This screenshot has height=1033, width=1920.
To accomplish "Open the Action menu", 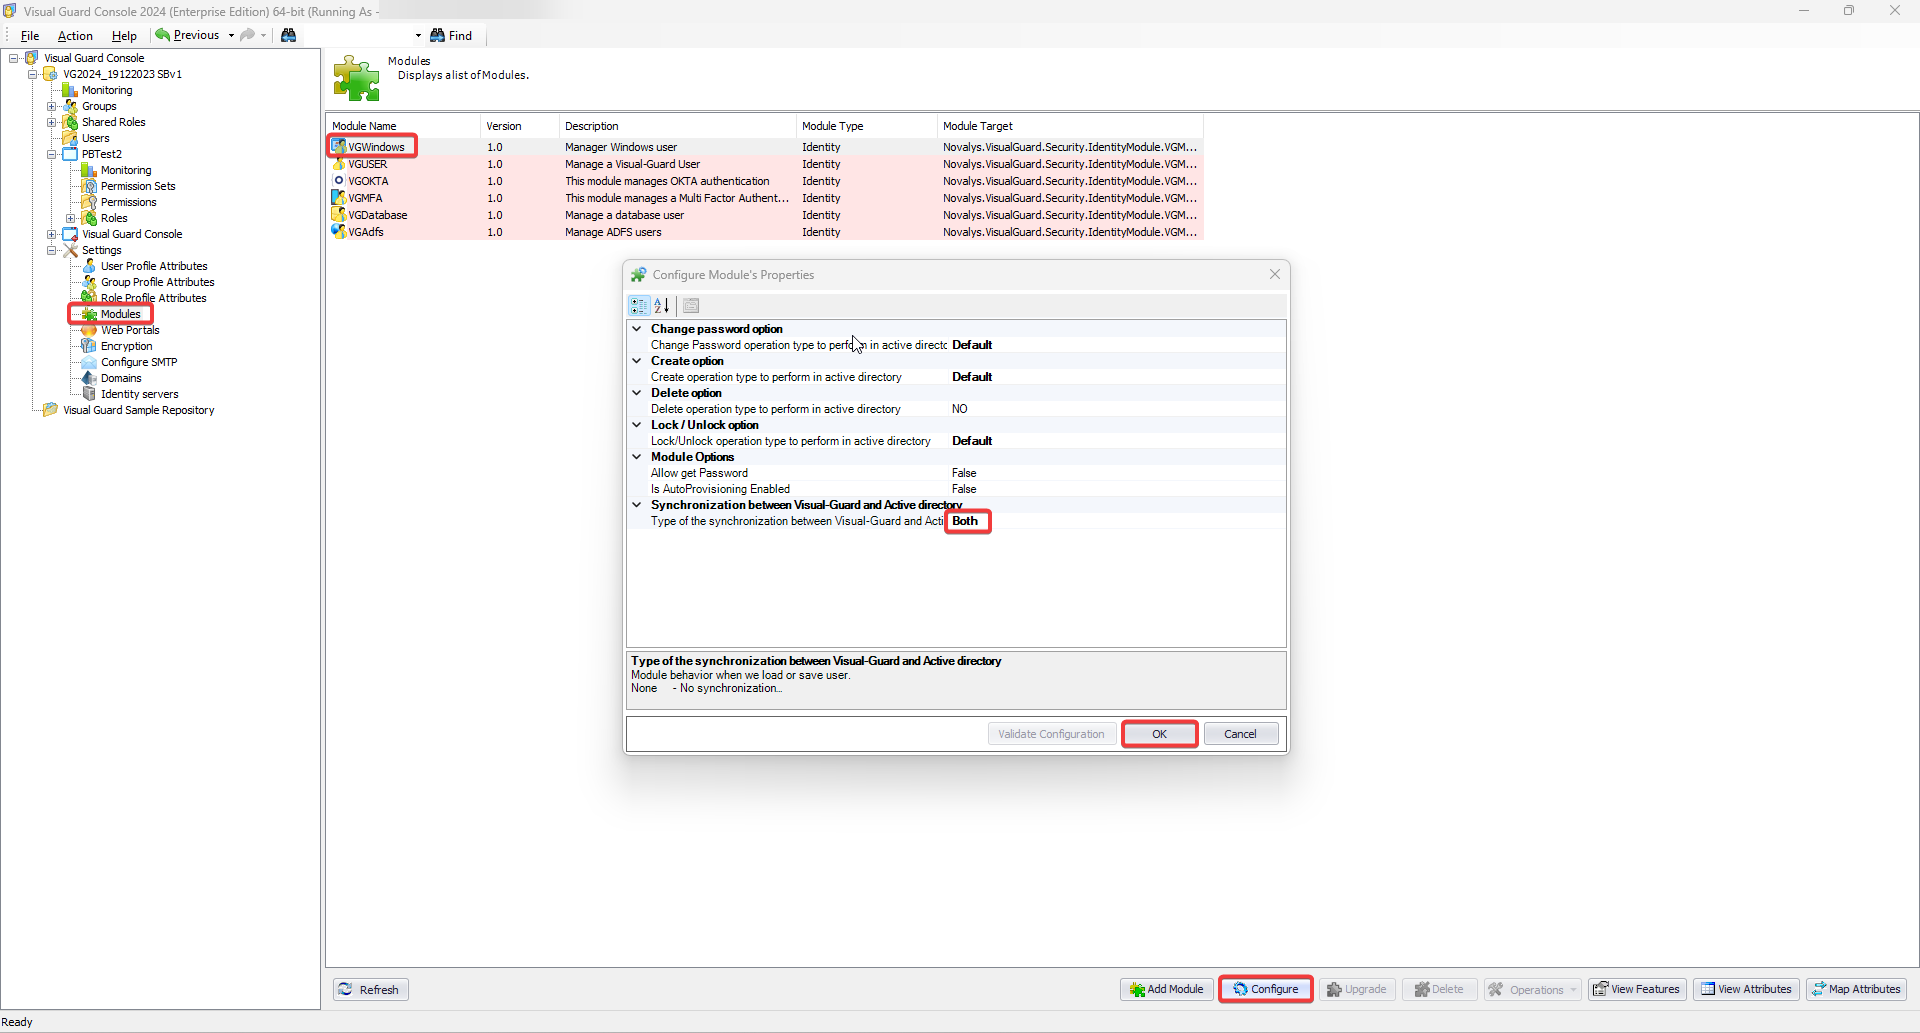I will pos(75,35).
